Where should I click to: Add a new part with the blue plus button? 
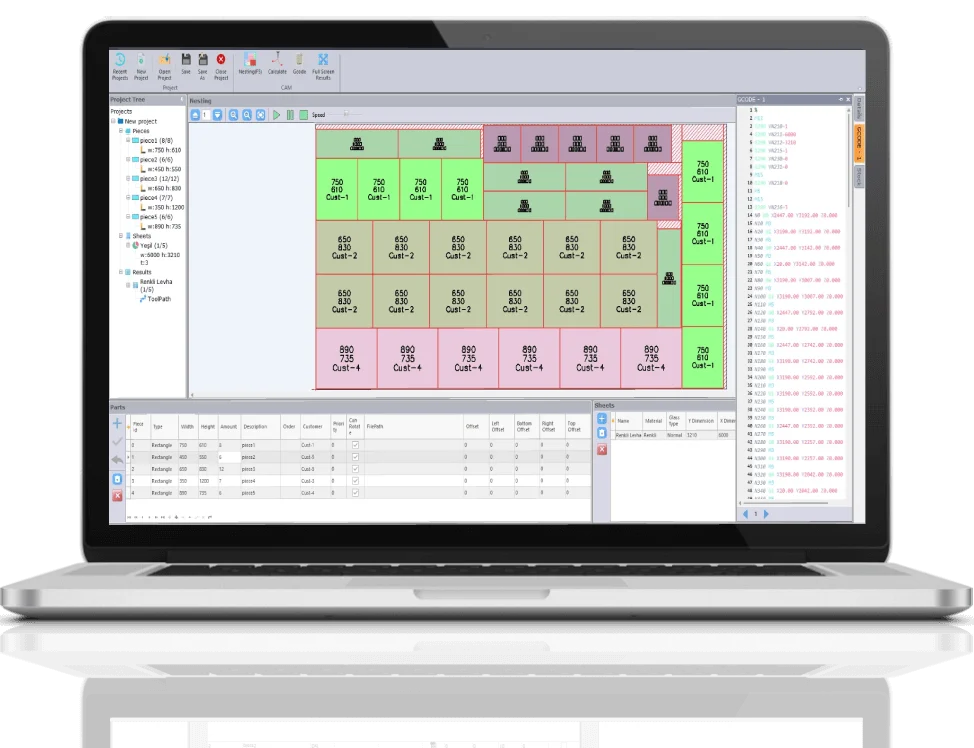click(x=116, y=423)
